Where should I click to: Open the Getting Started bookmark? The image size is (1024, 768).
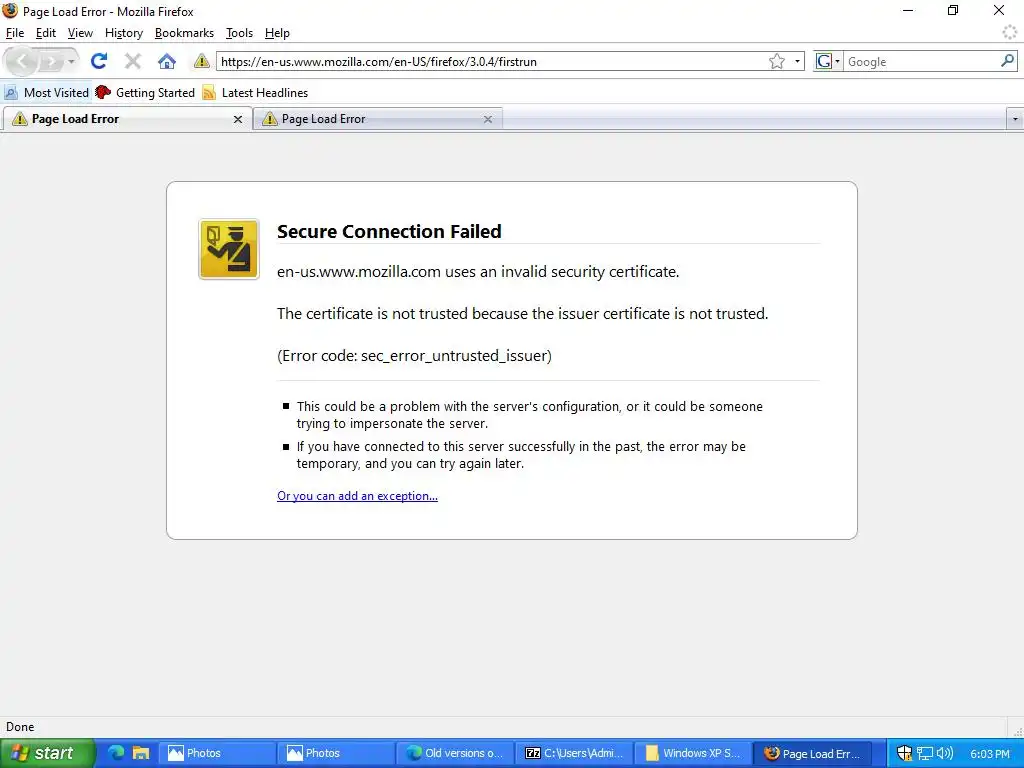[145, 93]
